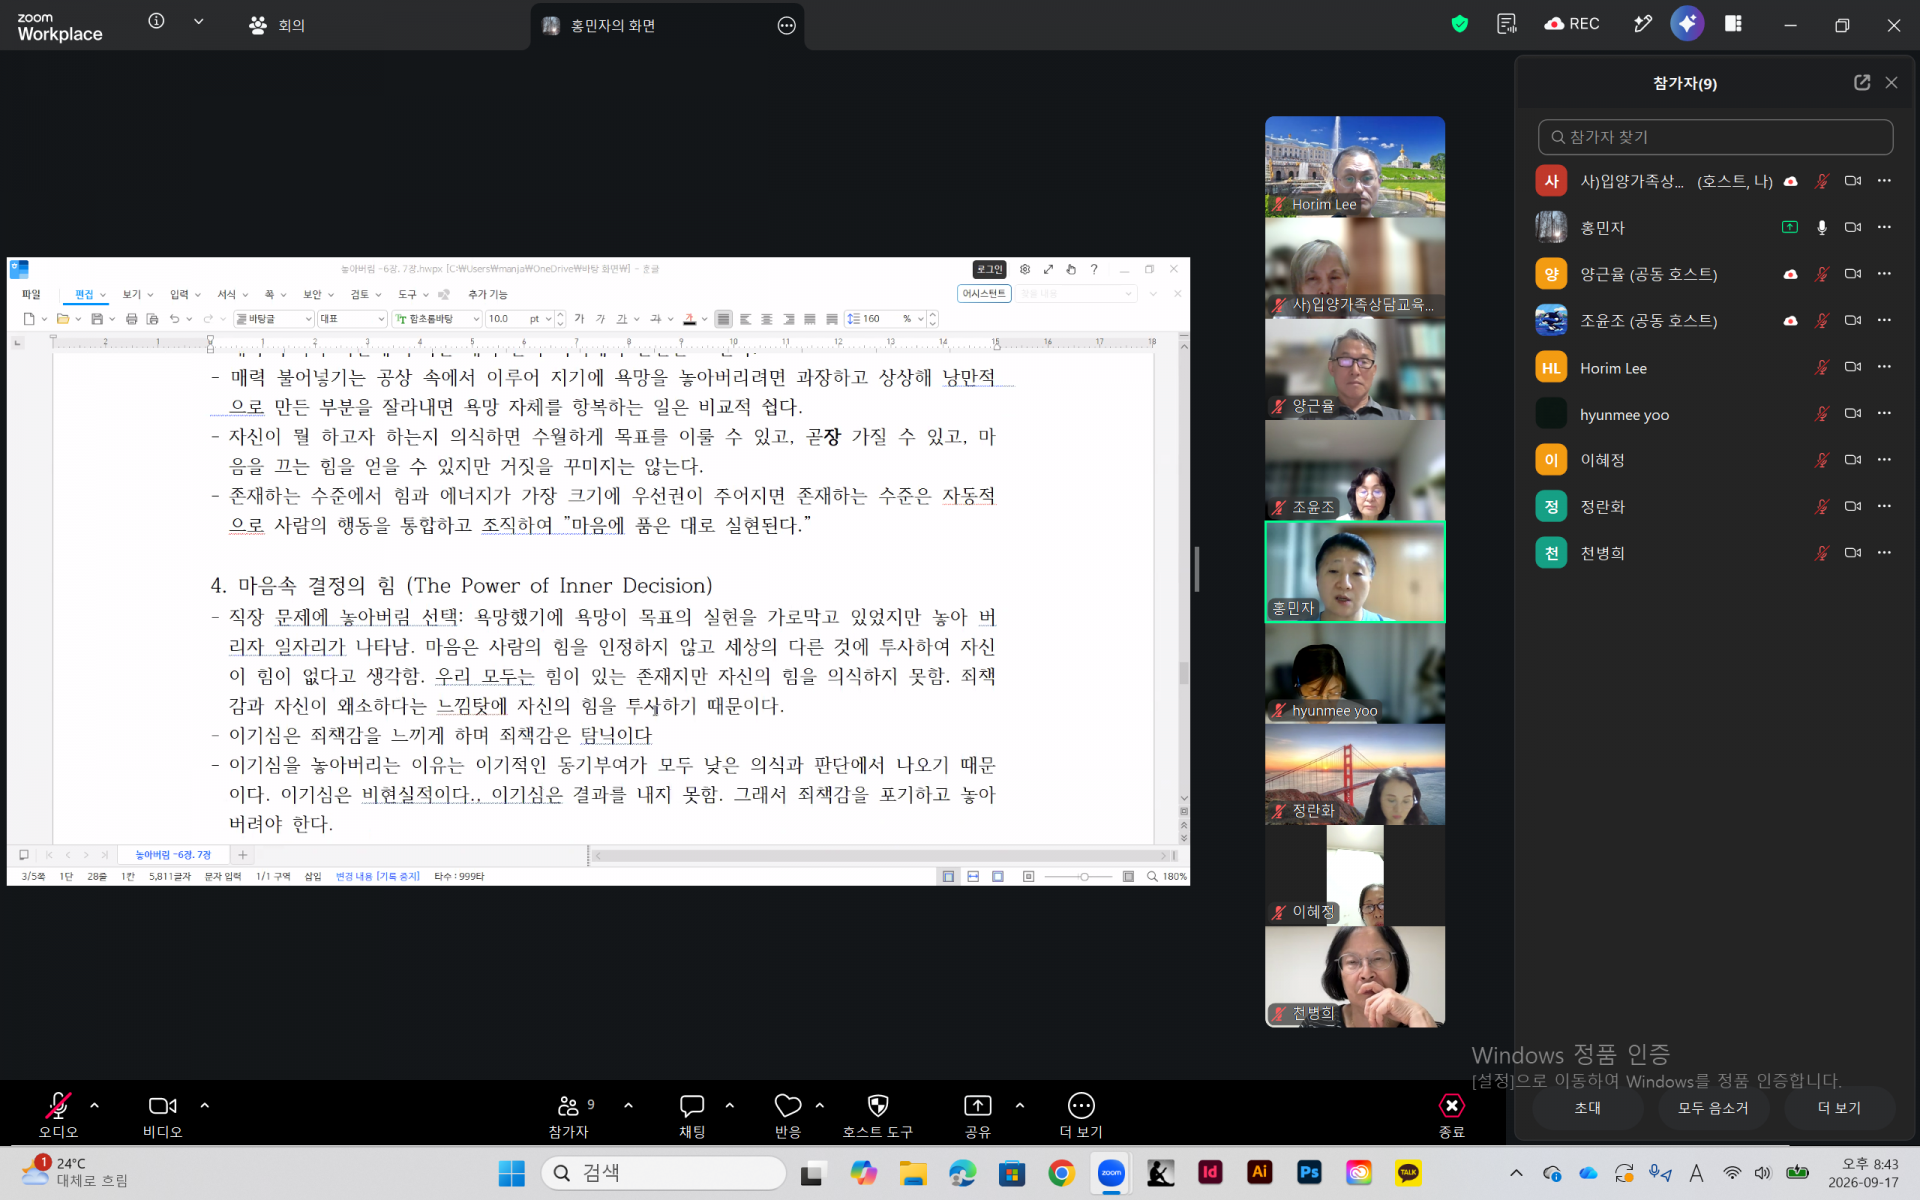Viewport: 1920px width, 1200px height.
Task: Click 모두 음소거 mute all button
Action: click(1713, 1108)
